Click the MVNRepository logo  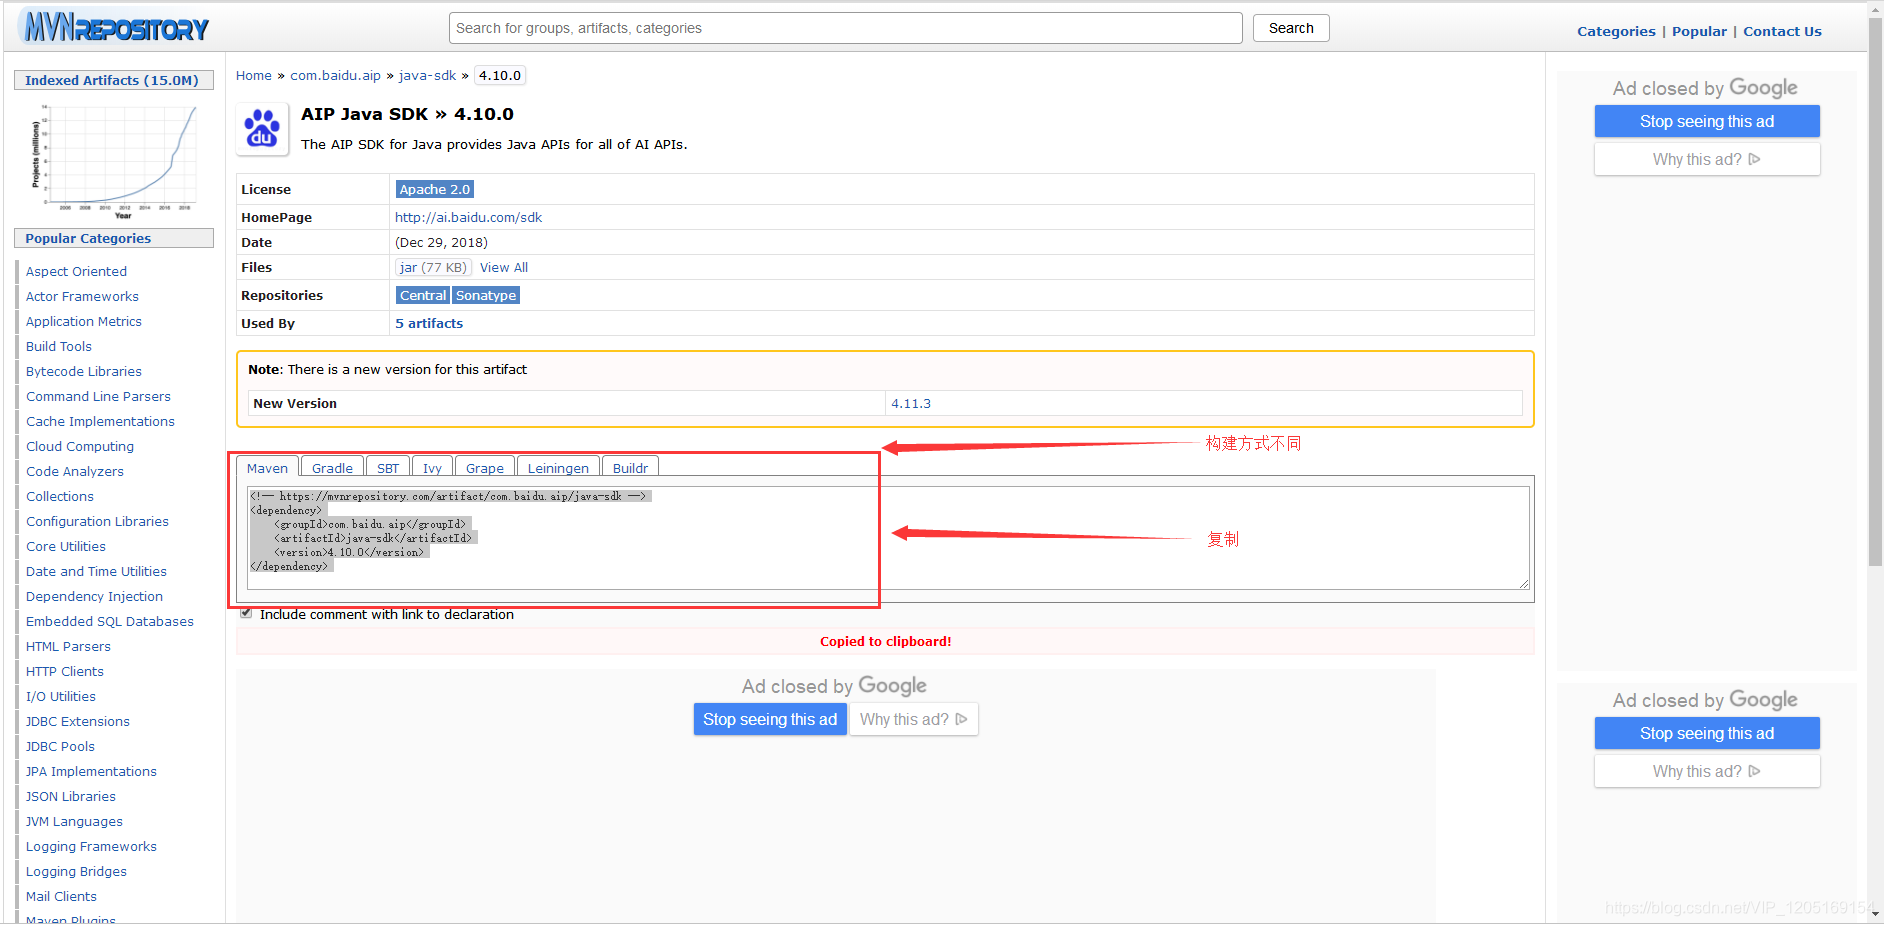pos(116,27)
